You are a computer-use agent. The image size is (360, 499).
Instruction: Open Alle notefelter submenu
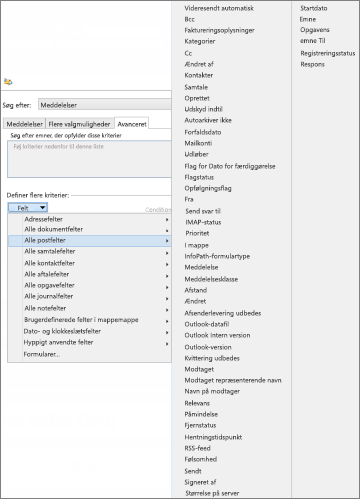click(x=89, y=308)
